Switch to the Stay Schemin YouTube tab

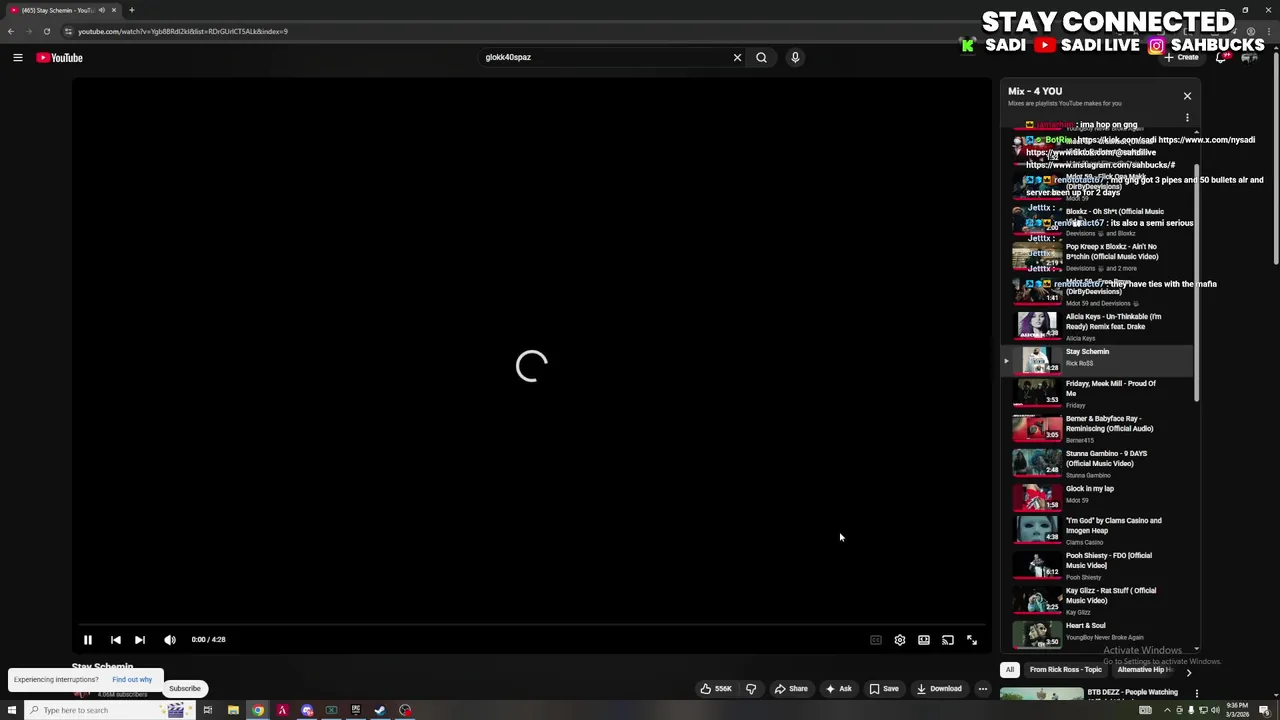point(62,10)
